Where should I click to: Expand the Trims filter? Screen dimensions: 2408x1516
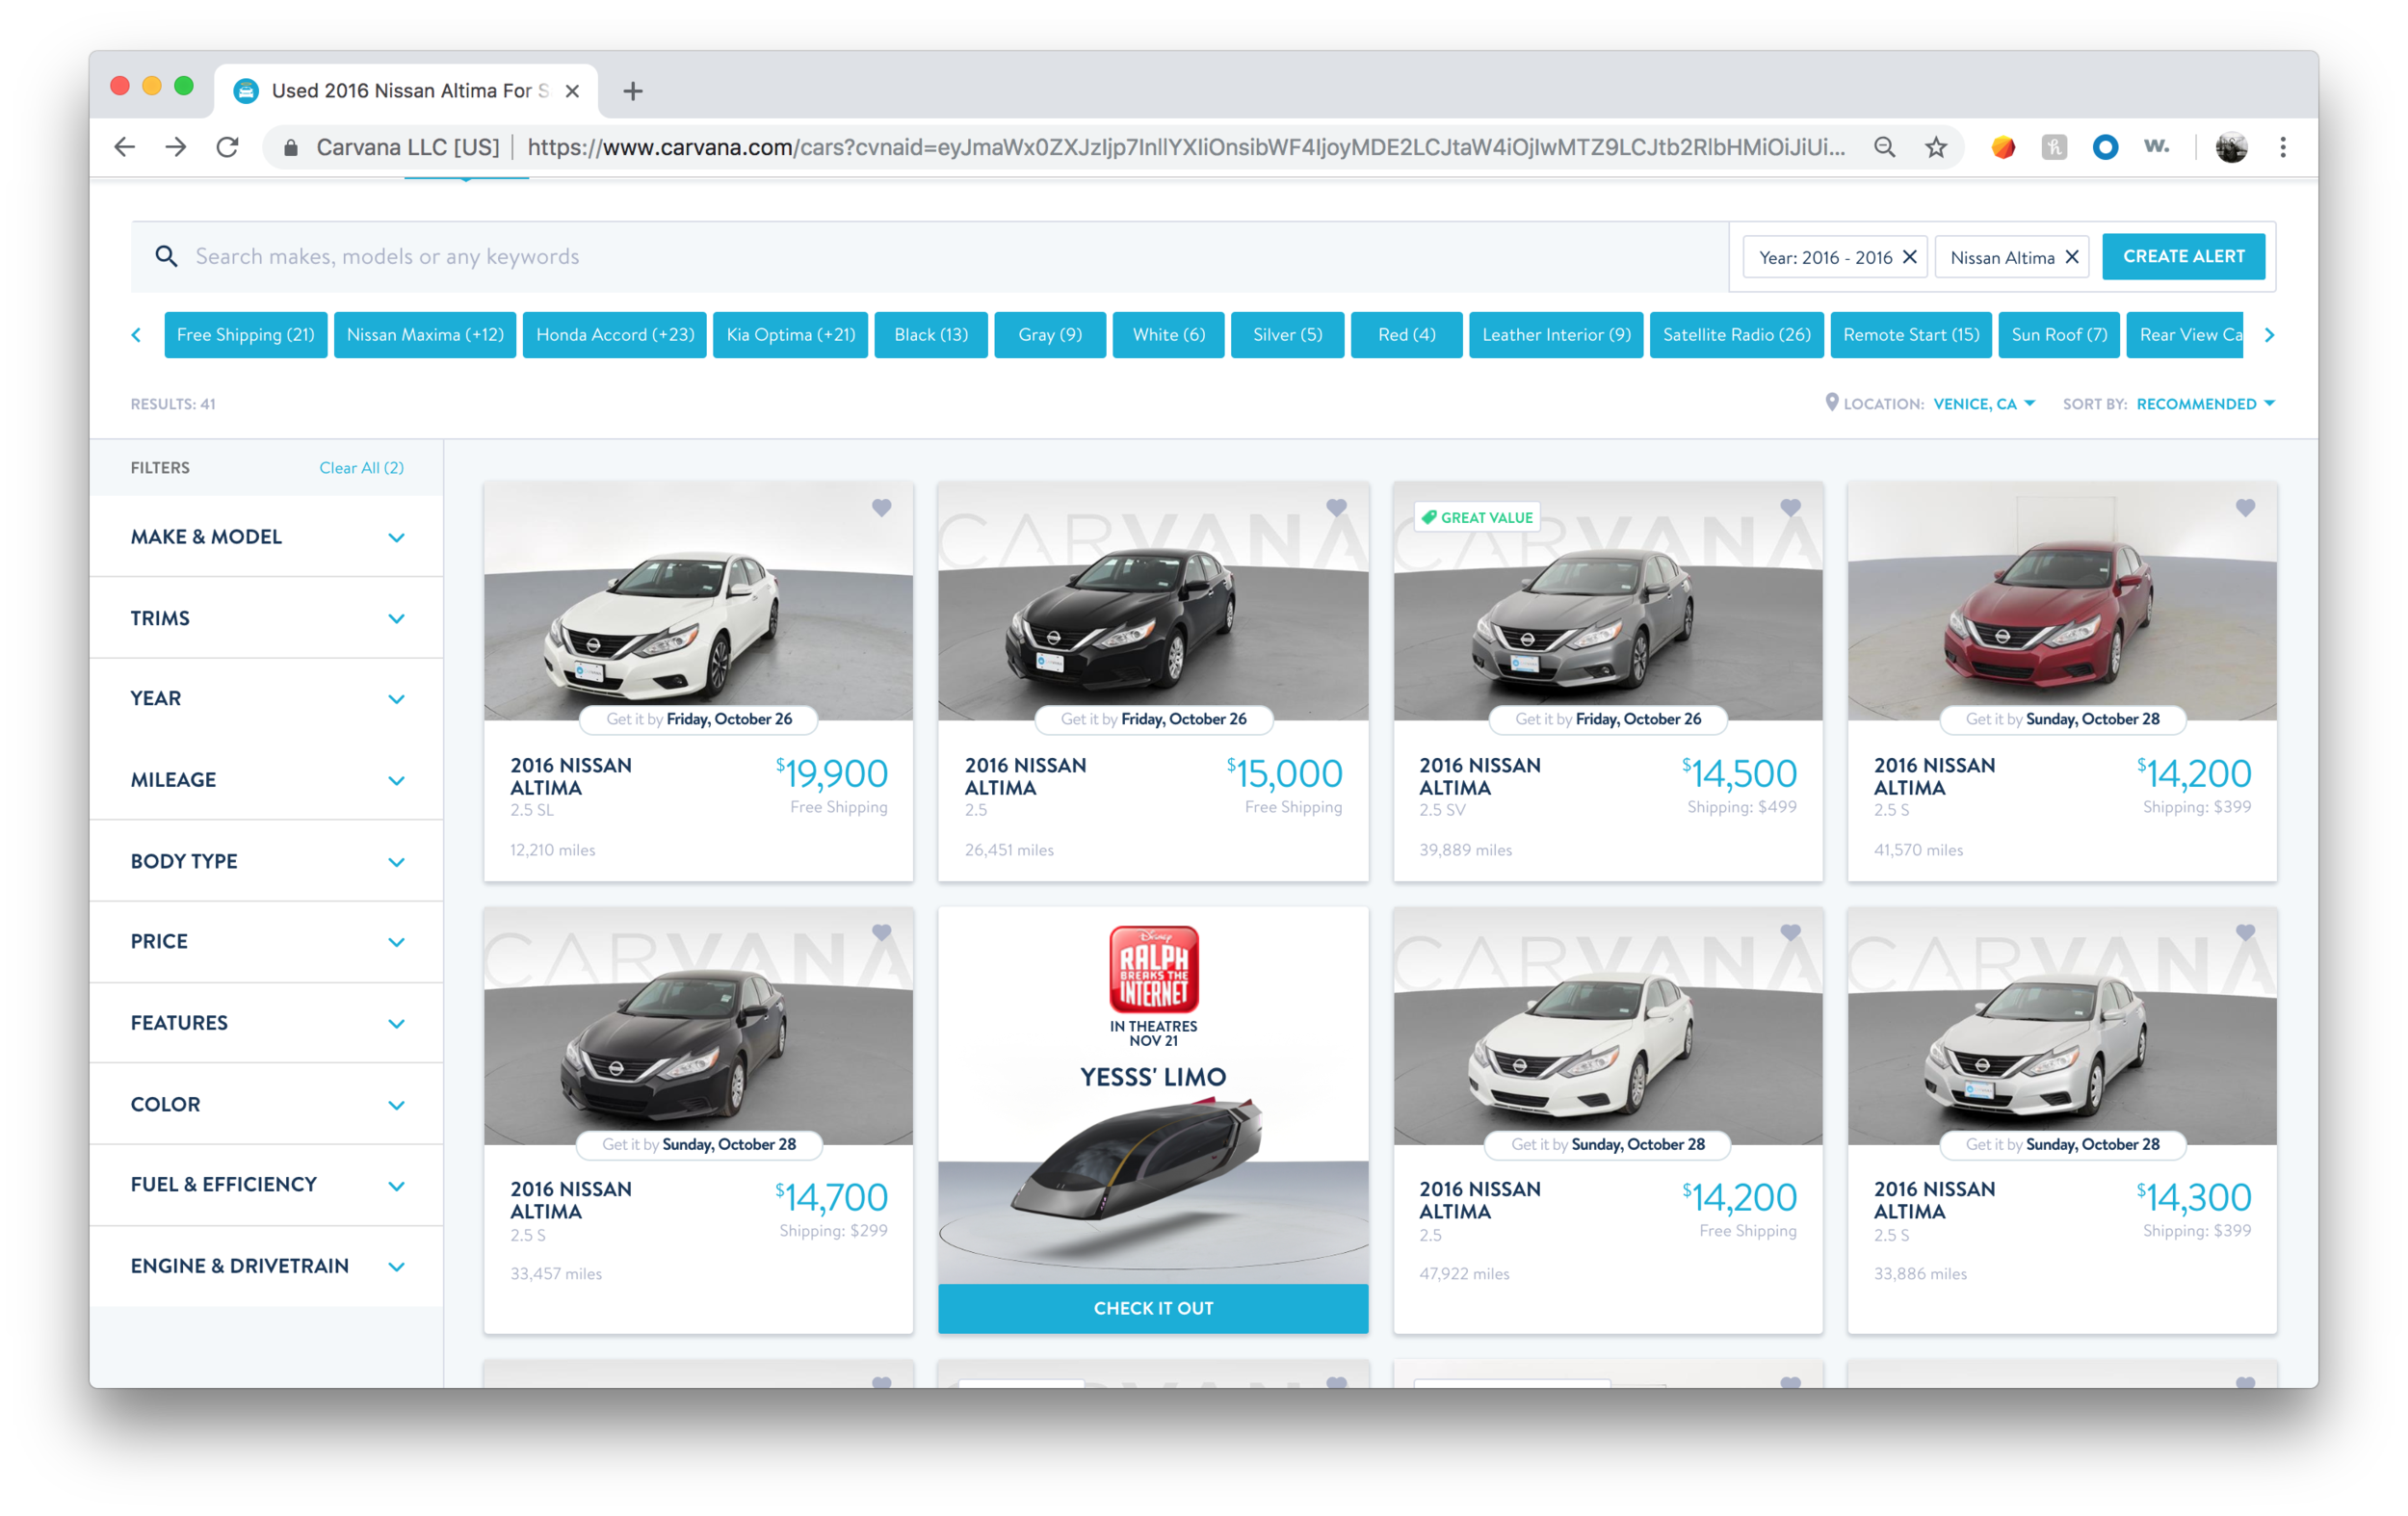click(266, 618)
